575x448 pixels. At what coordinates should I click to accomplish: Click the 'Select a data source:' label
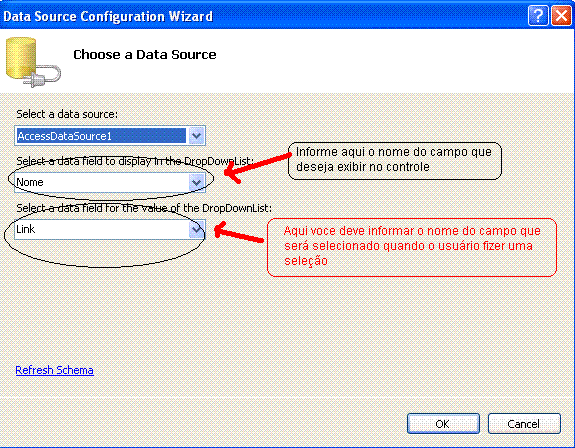67,114
